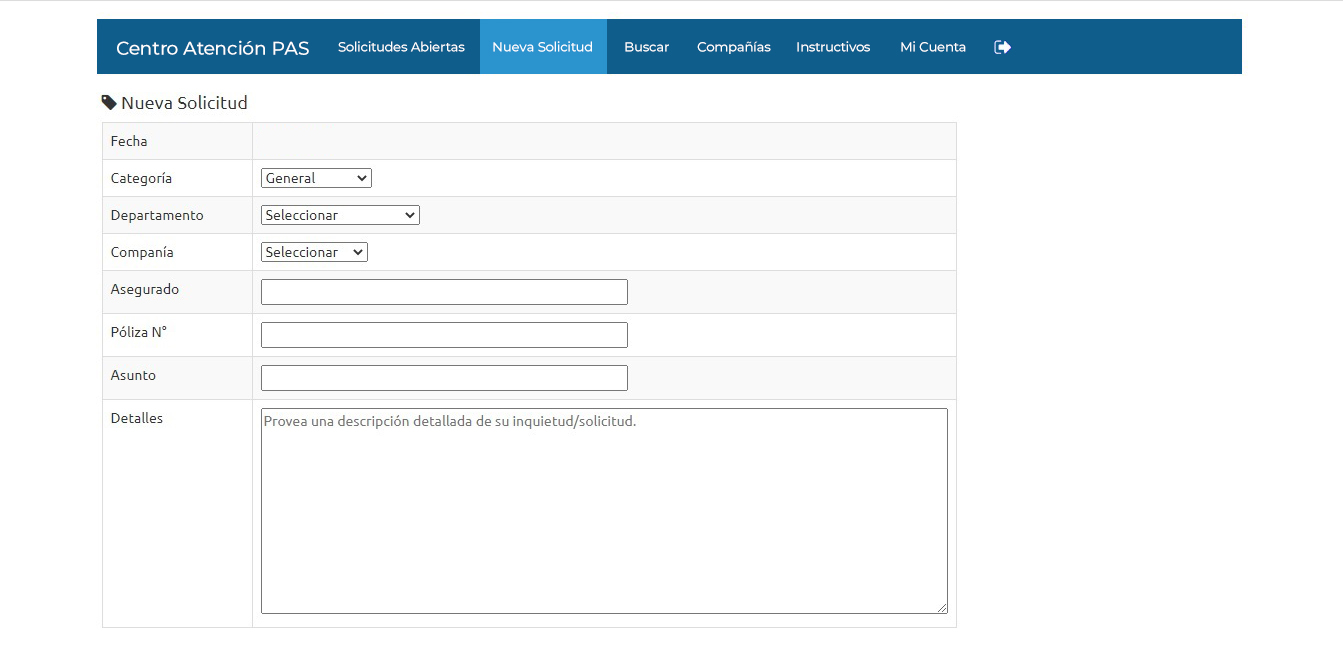Viewport: 1343px width, 656px height.
Task: Open the Compañía dropdown
Action: point(314,252)
